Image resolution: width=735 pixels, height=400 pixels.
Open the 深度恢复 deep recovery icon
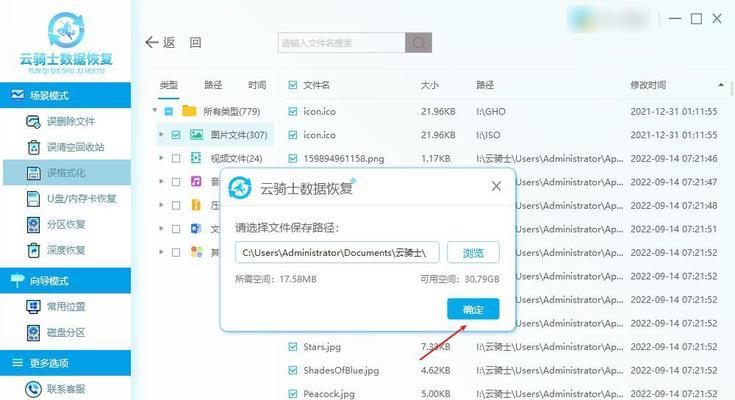tap(33, 250)
